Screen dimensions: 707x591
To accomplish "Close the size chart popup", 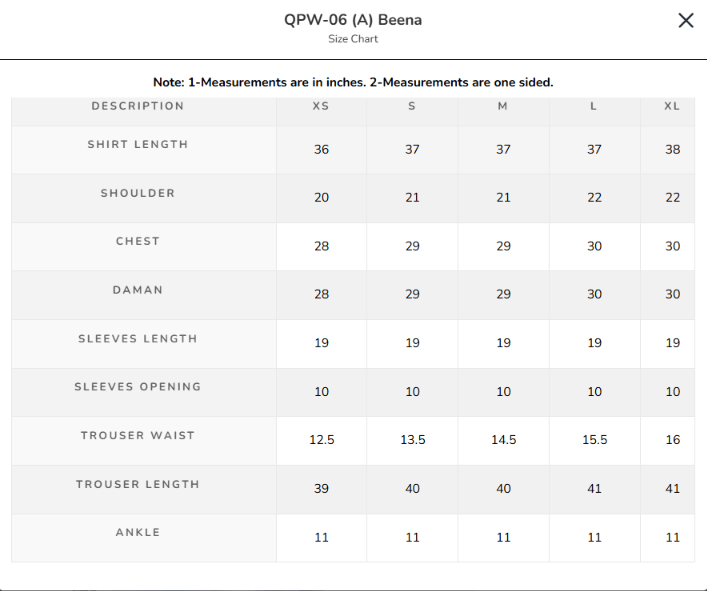I will pyautogui.click(x=686, y=20).
